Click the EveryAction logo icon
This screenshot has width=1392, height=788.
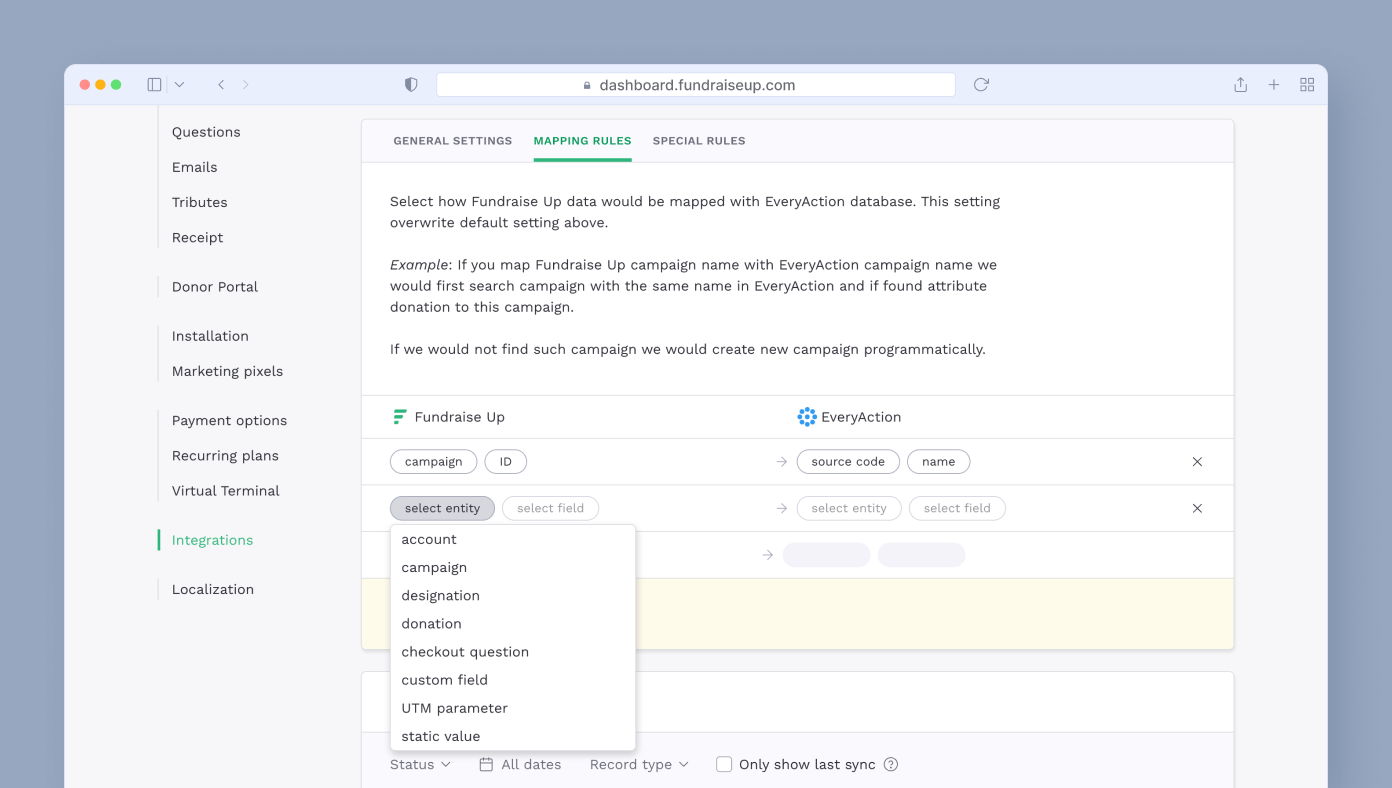807,417
